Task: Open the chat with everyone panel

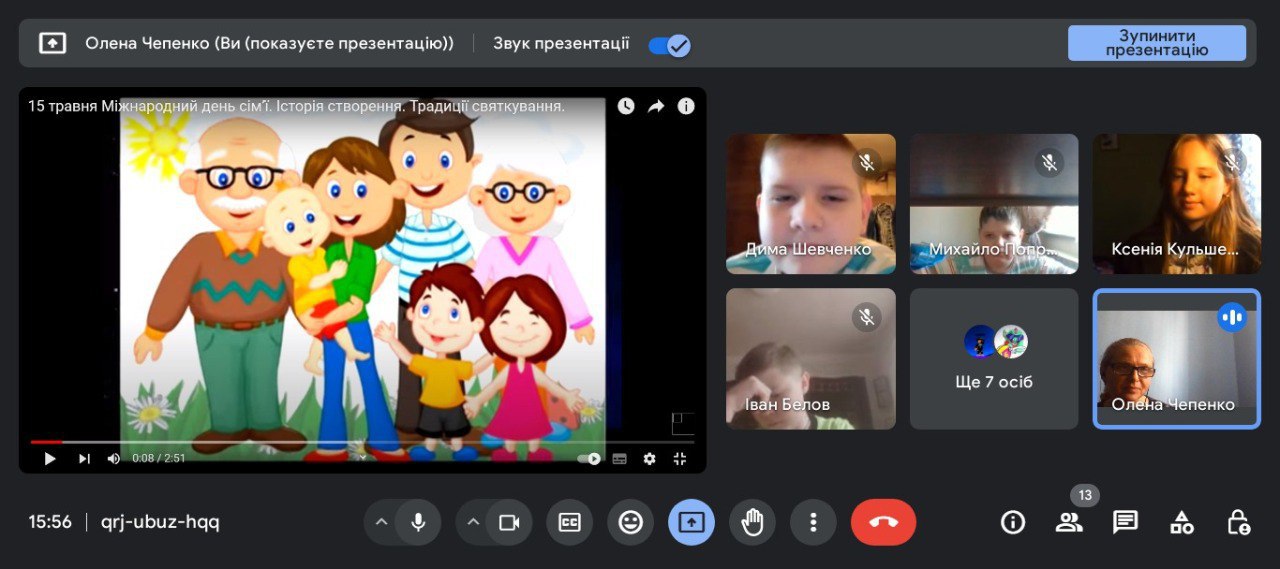Action: 1126,522
